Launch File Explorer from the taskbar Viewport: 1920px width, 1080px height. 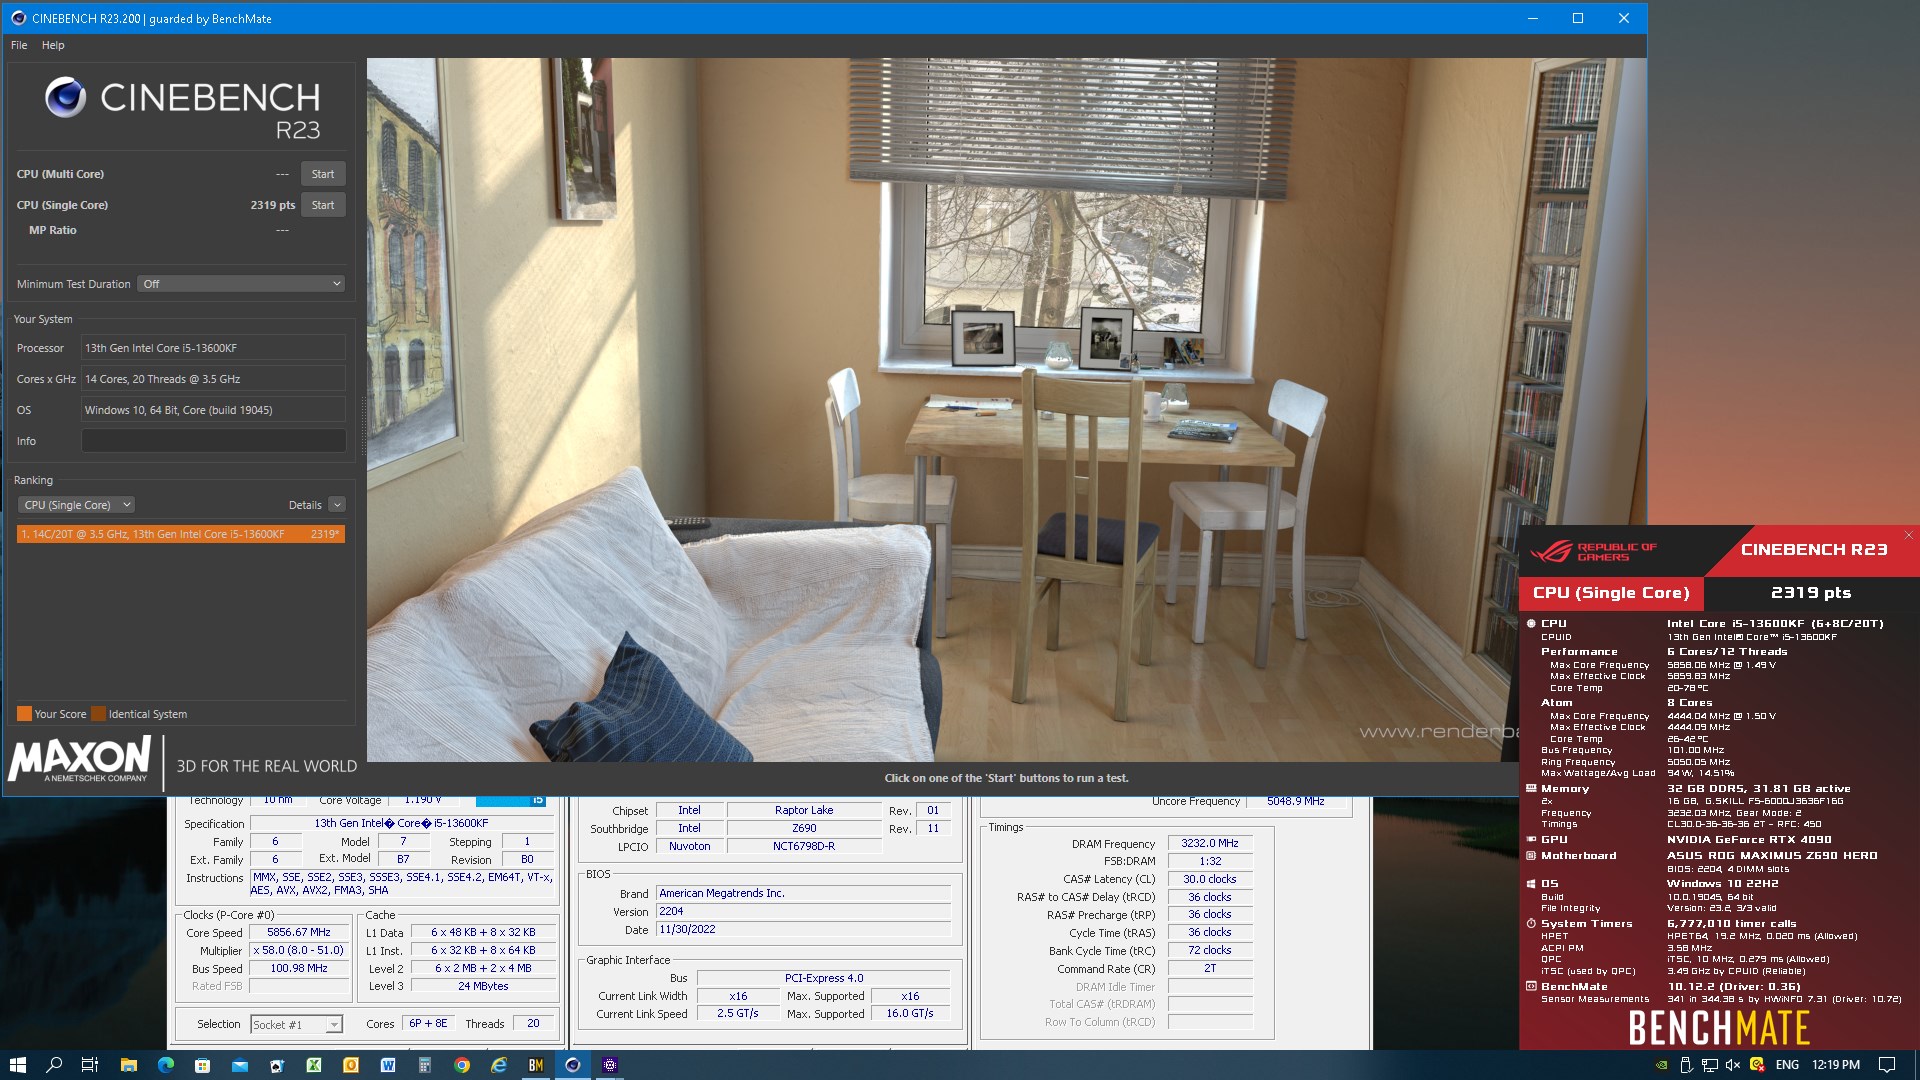(128, 1065)
